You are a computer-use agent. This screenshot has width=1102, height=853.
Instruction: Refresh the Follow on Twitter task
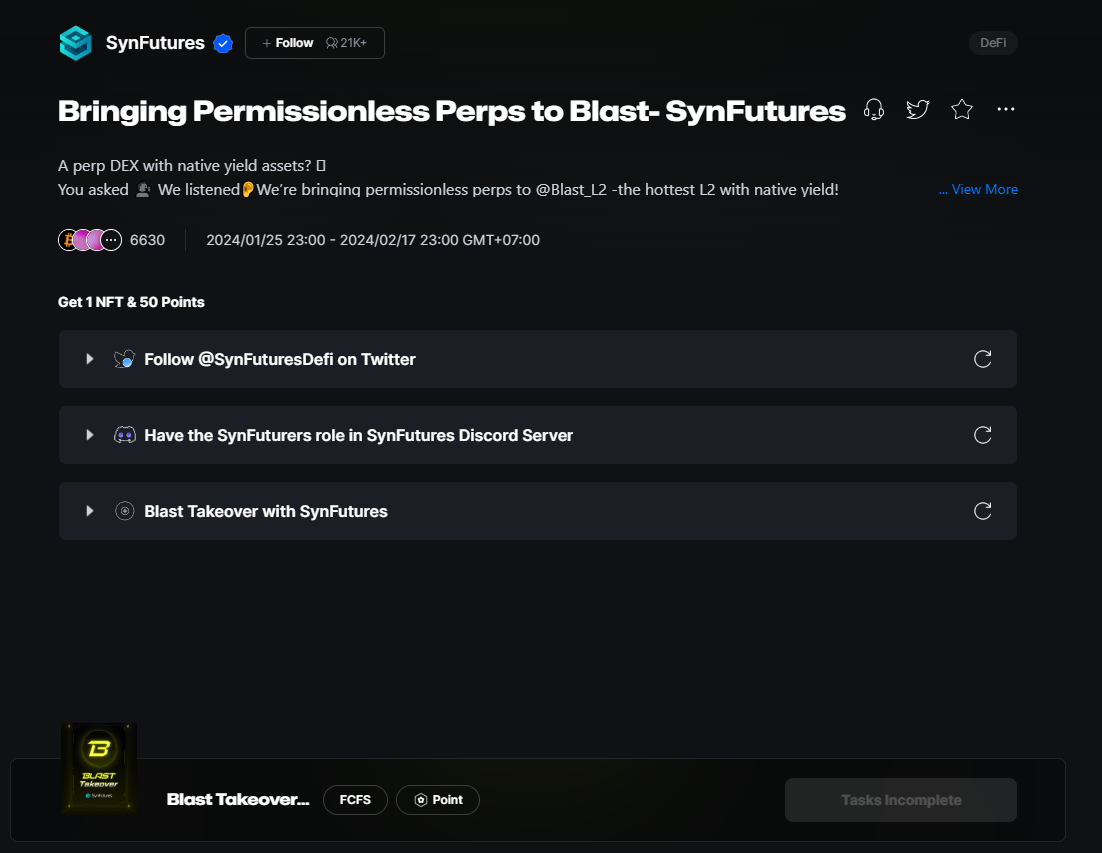pyautogui.click(x=982, y=359)
